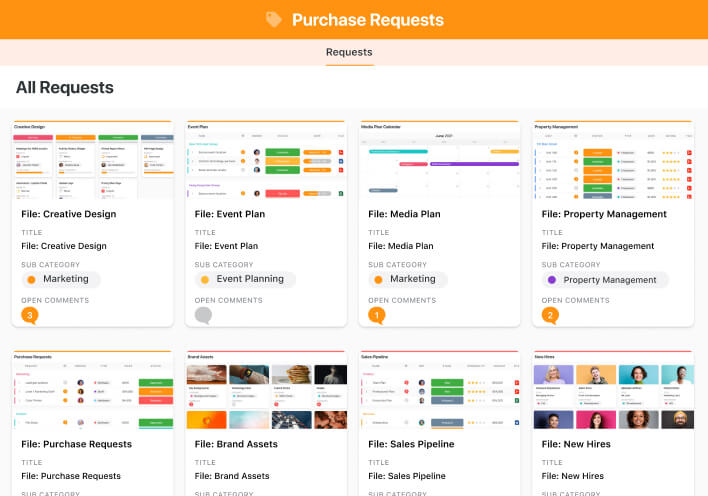This screenshot has width=708, height=496.
Task: Open Event Plan card's empty gray comment bubble
Action: 203,315
